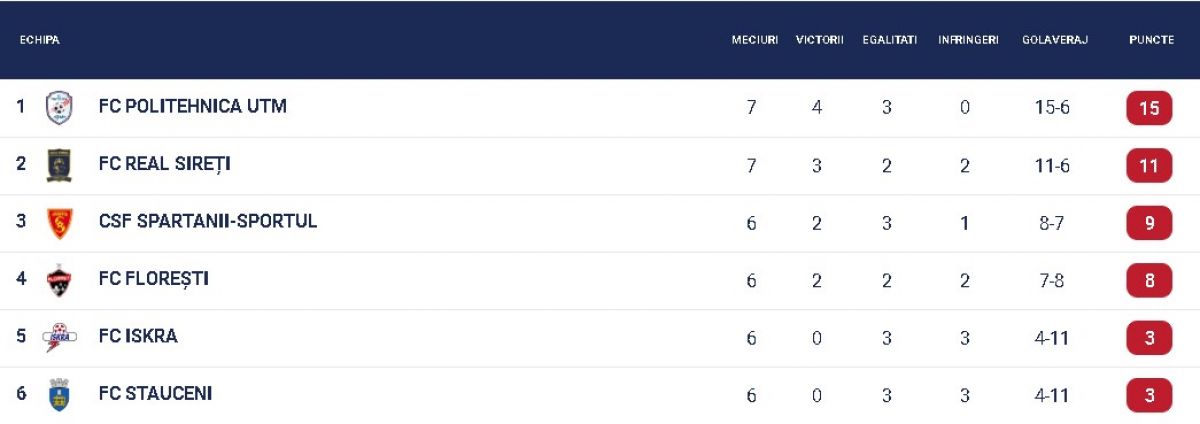This screenshot has width=1200, height=424.
Task: Go to the FC Florești team name
Action: coord(153,279)
